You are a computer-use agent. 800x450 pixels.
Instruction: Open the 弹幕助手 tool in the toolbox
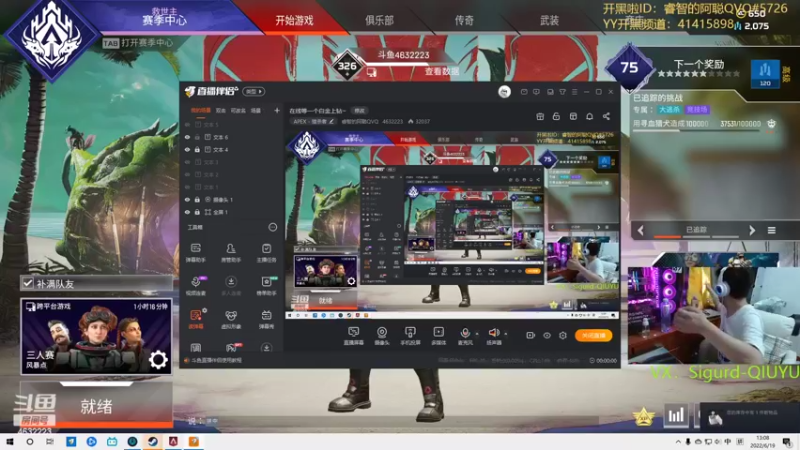click(195, 252)
